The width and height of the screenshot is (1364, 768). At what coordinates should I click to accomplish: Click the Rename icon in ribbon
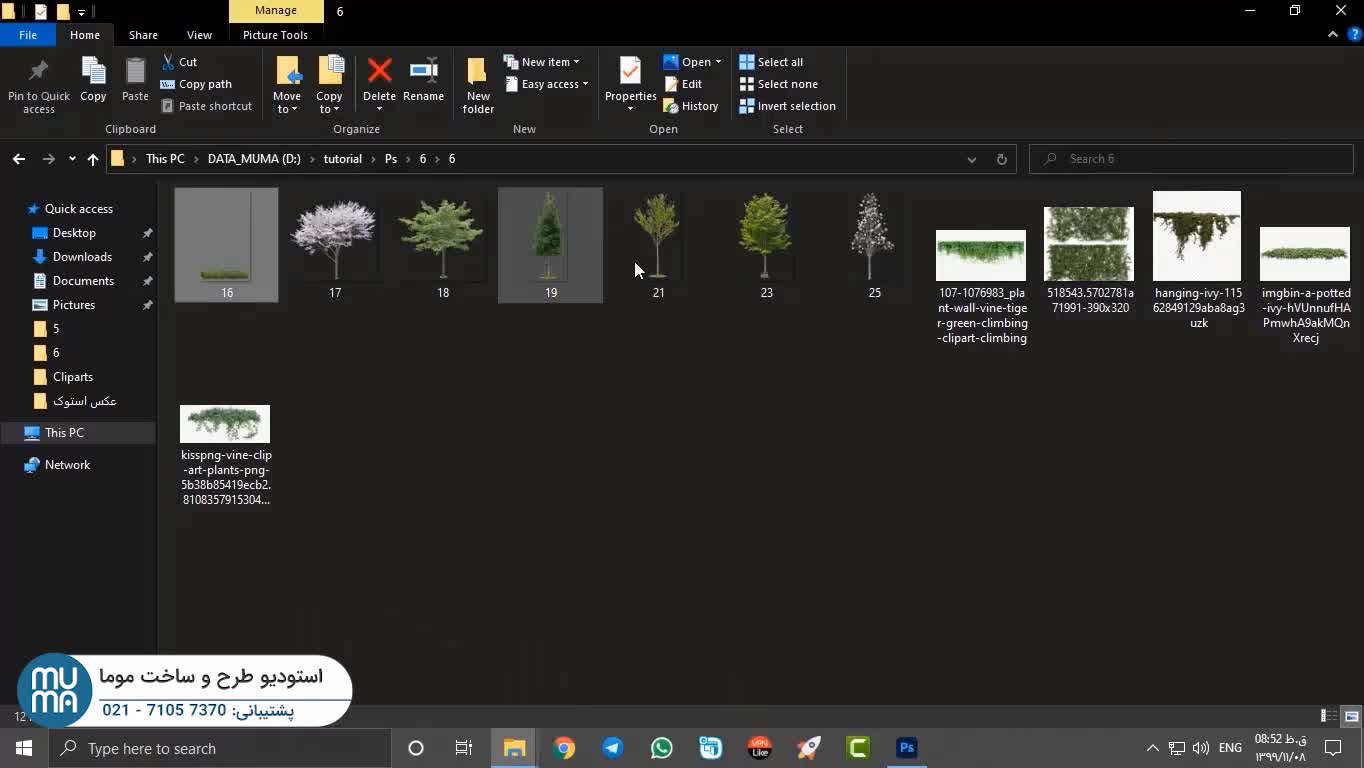[x=423, y=72]
